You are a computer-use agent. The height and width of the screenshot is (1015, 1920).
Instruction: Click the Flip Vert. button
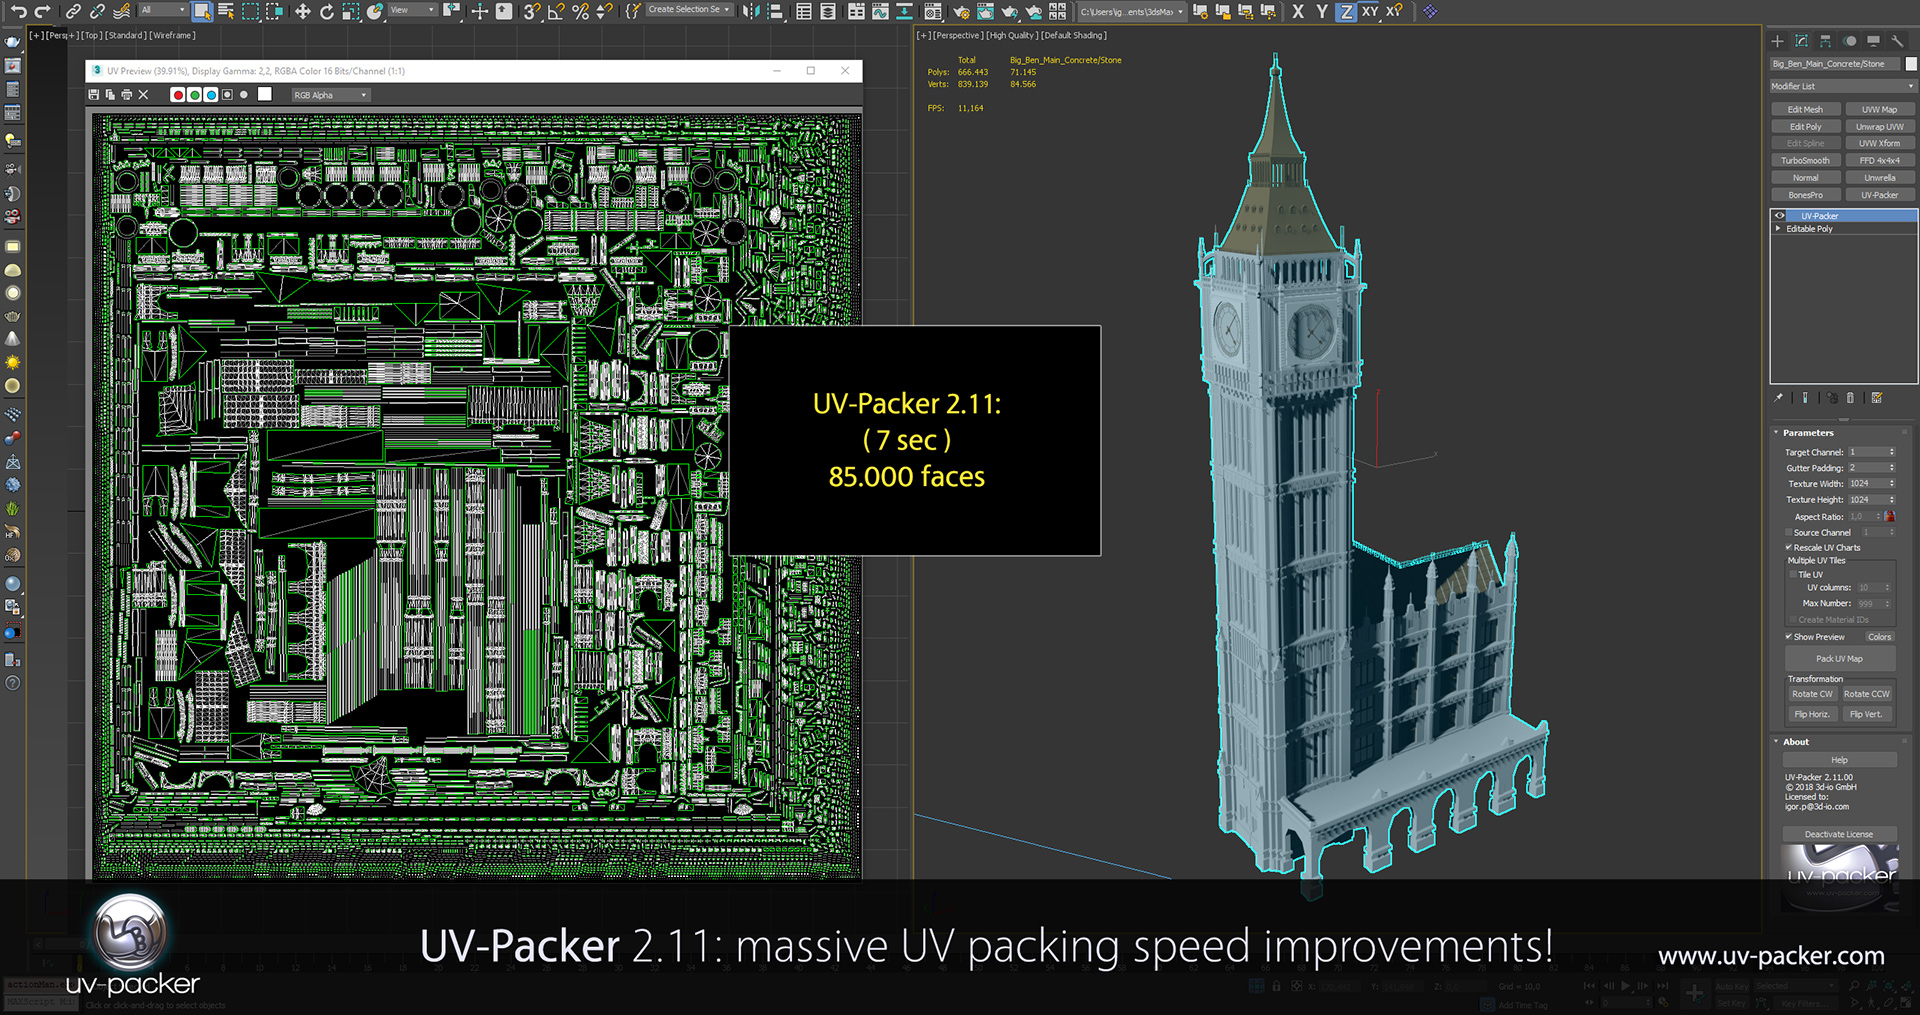1867,714
